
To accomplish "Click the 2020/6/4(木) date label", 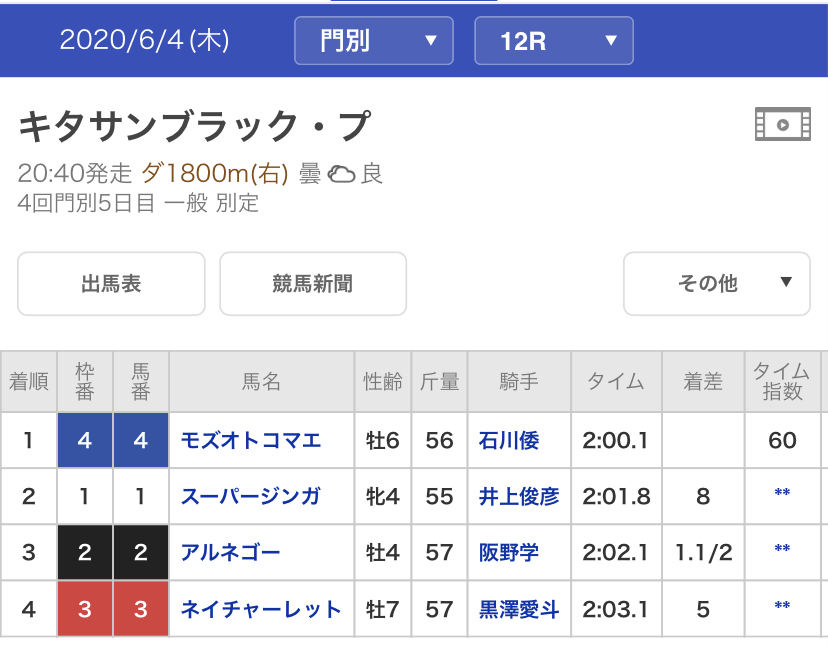I will tap(144, 40).
